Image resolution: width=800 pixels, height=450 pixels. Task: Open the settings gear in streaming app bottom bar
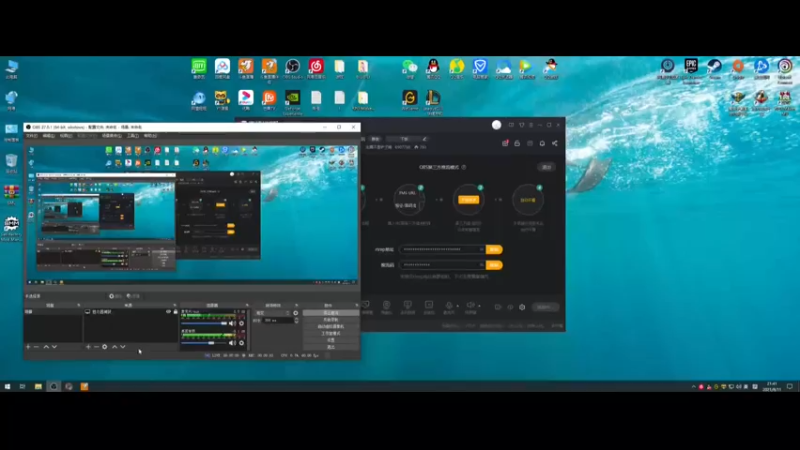click(522, 307)
